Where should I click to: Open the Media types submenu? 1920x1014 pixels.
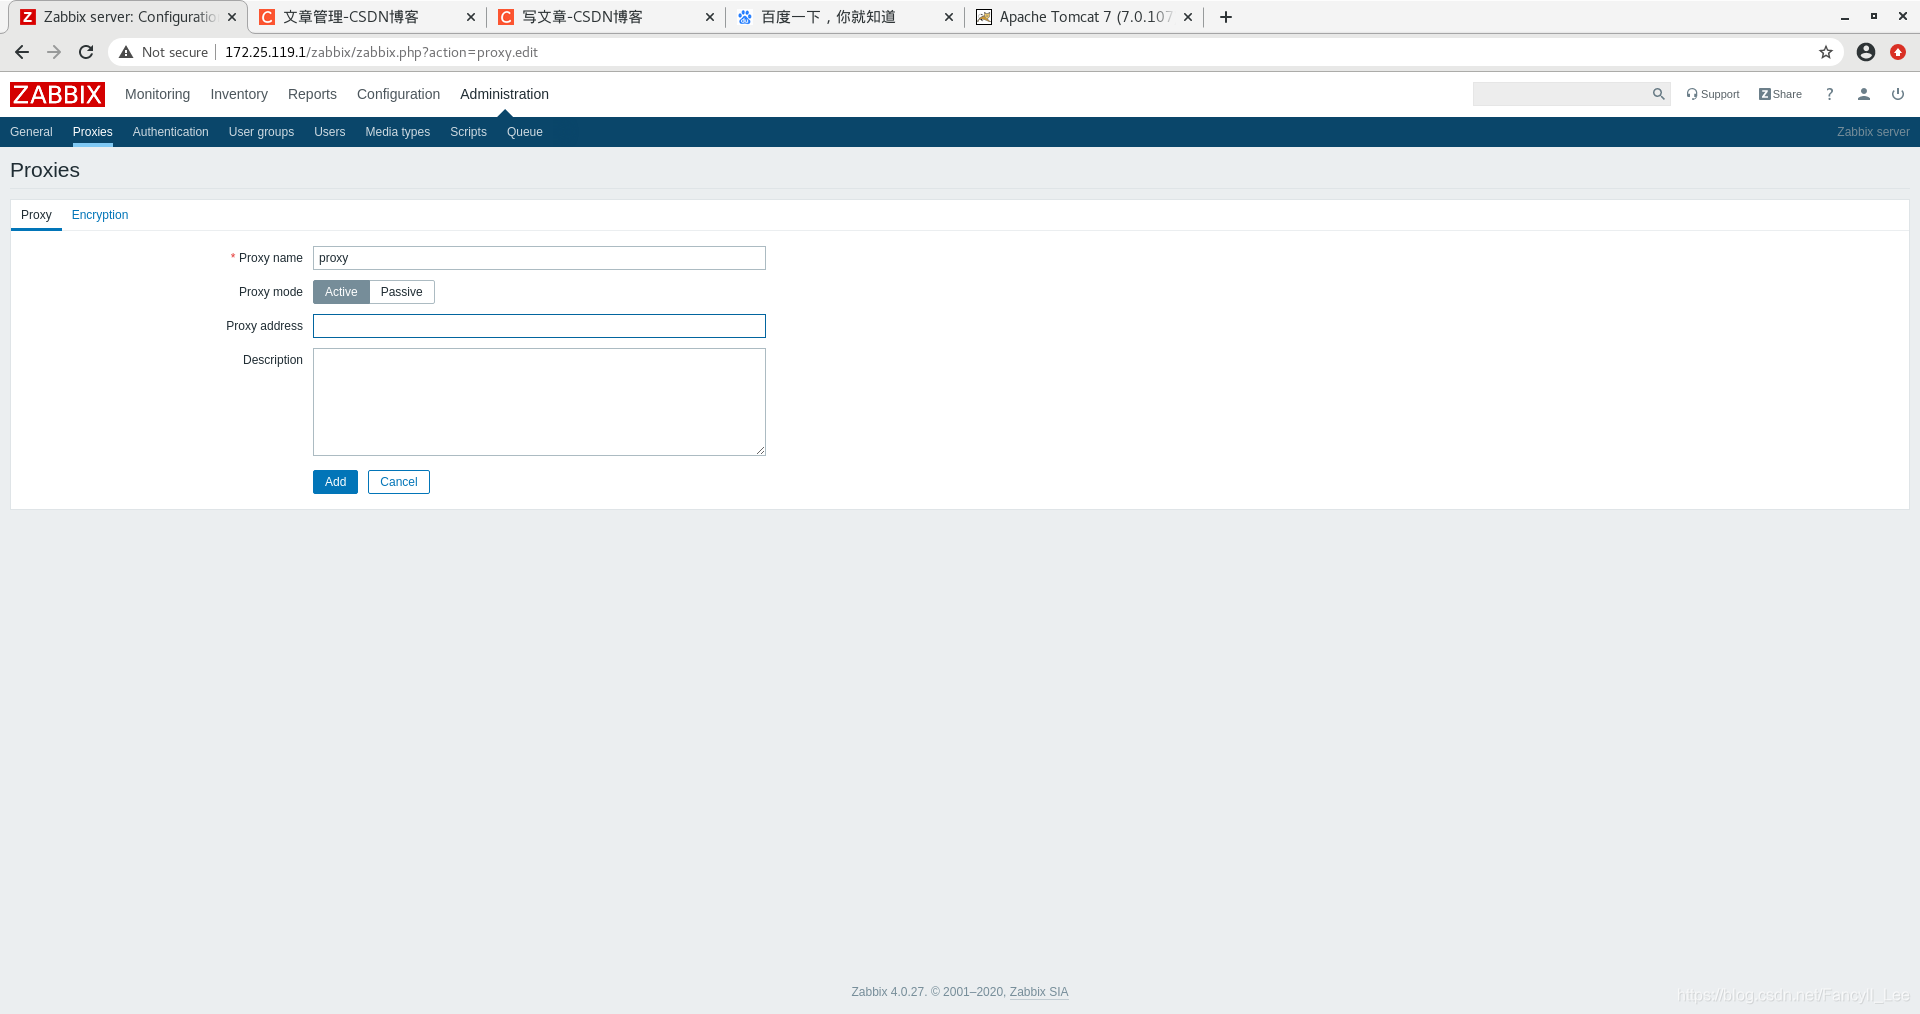397,132
